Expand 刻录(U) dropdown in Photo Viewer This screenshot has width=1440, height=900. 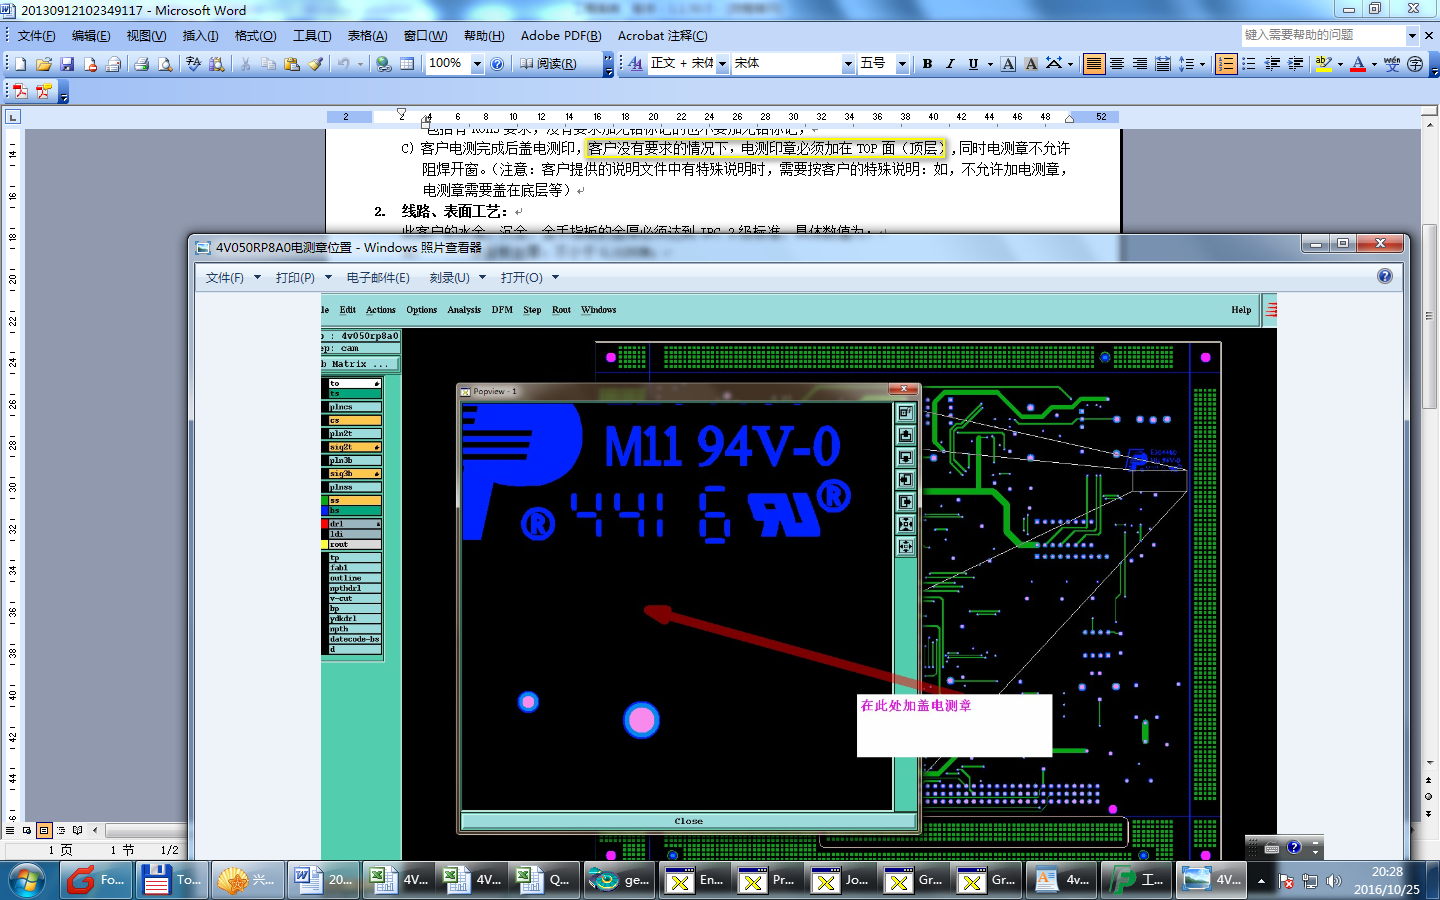tap(482, 277)
